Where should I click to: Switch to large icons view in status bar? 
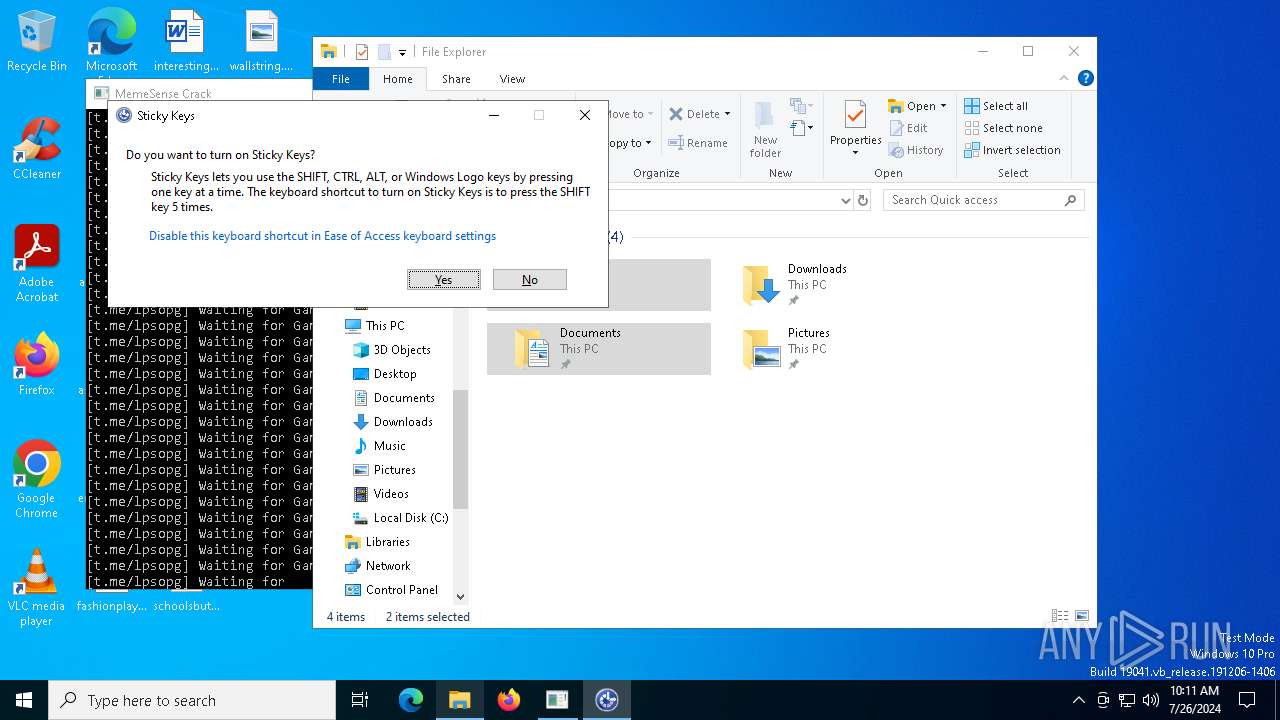[1082, 616]
